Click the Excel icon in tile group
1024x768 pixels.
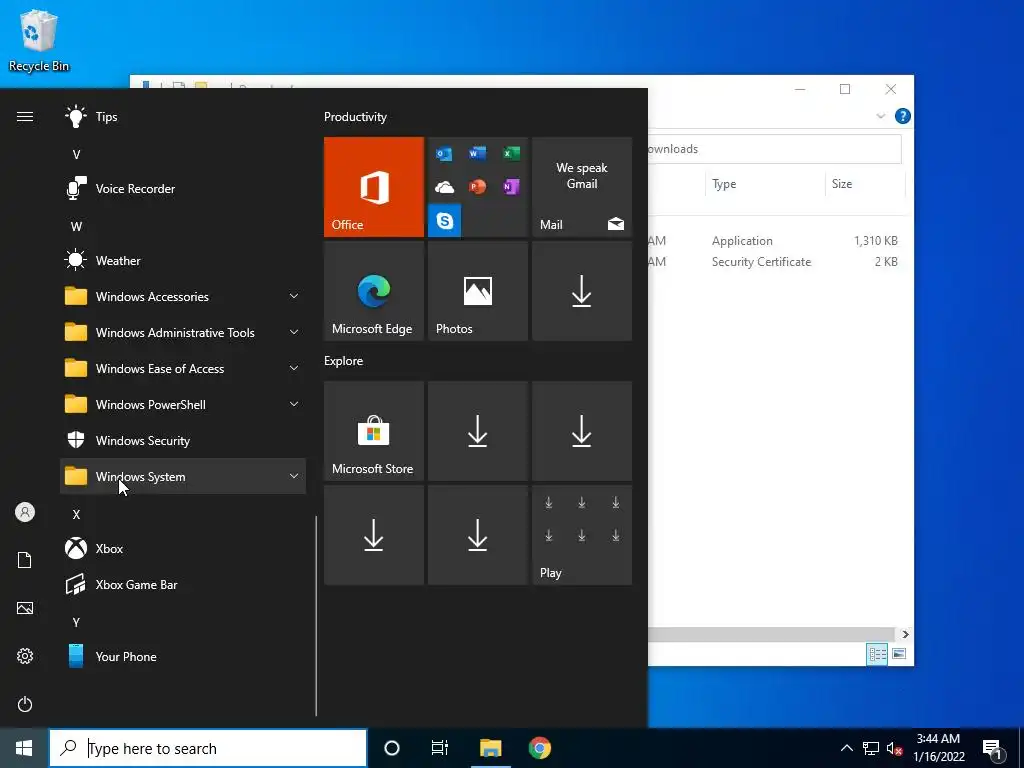pos(511,153)
